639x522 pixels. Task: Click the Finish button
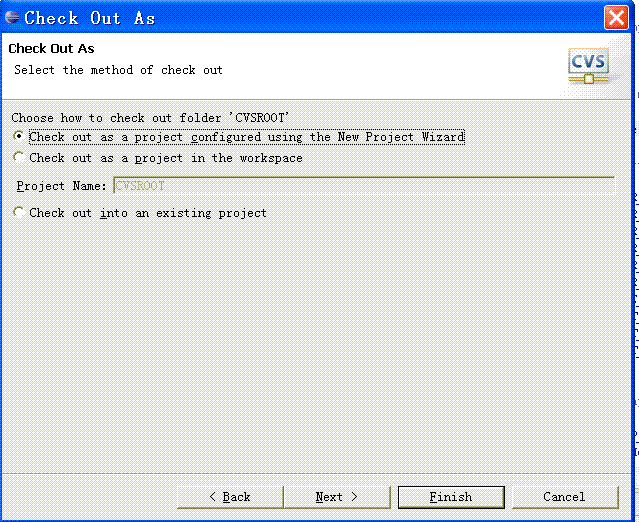pos(451,497)
